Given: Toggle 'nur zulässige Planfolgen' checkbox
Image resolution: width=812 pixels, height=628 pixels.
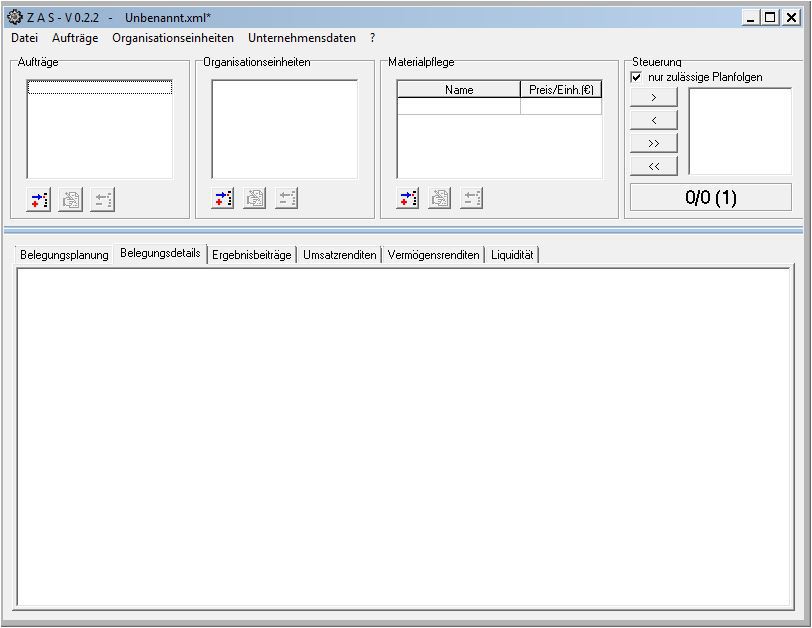Looking at the screenshot, I should (x=637, y=77).
